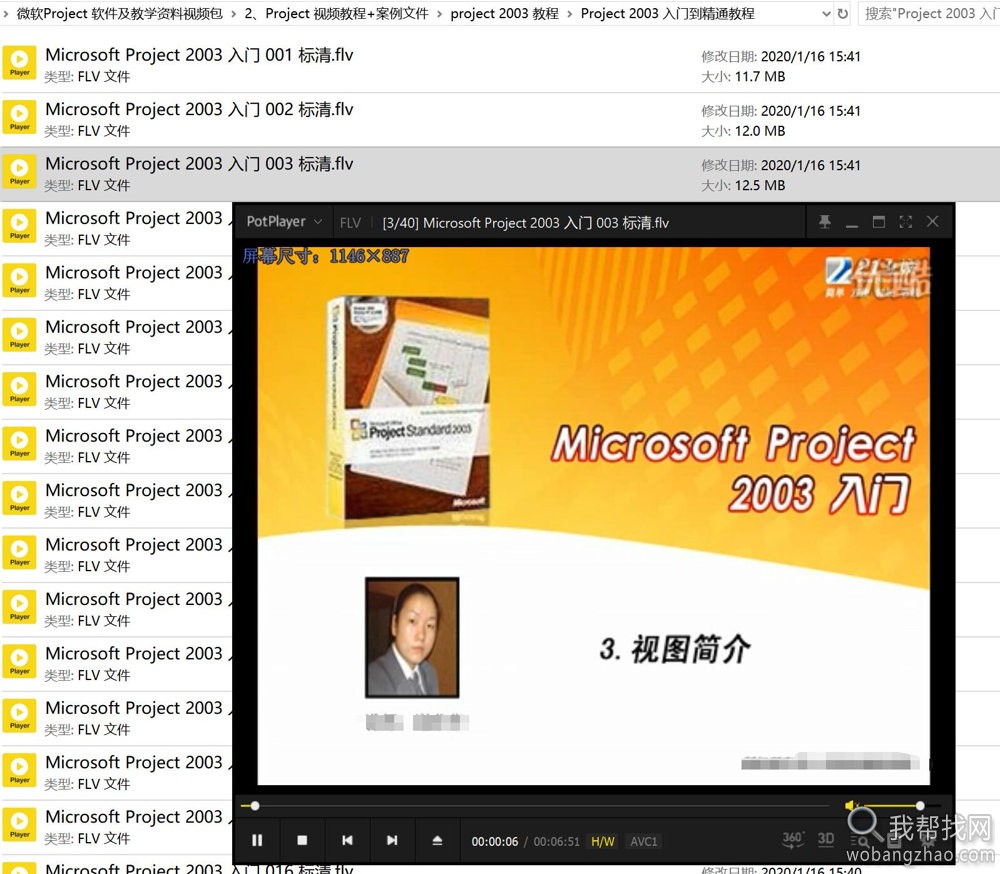Click 类型: FLV 文件 under file 001
The image size is (1000, 874).
point(87,77)
